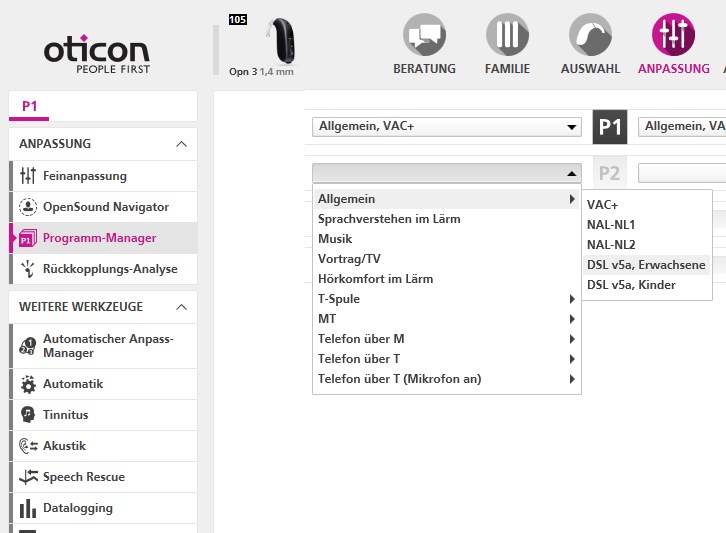
Task: Open the Auswahl section icon
Action: coord(590,35)
